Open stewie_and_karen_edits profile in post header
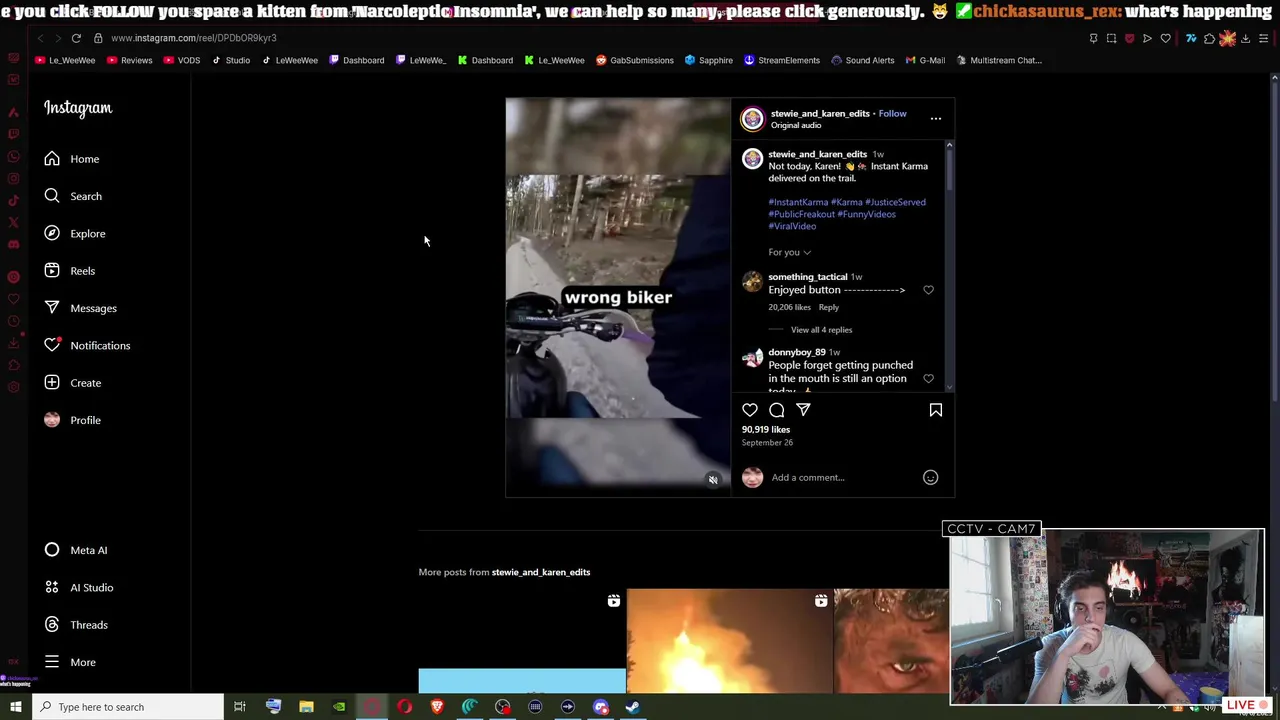 (820, 114)
